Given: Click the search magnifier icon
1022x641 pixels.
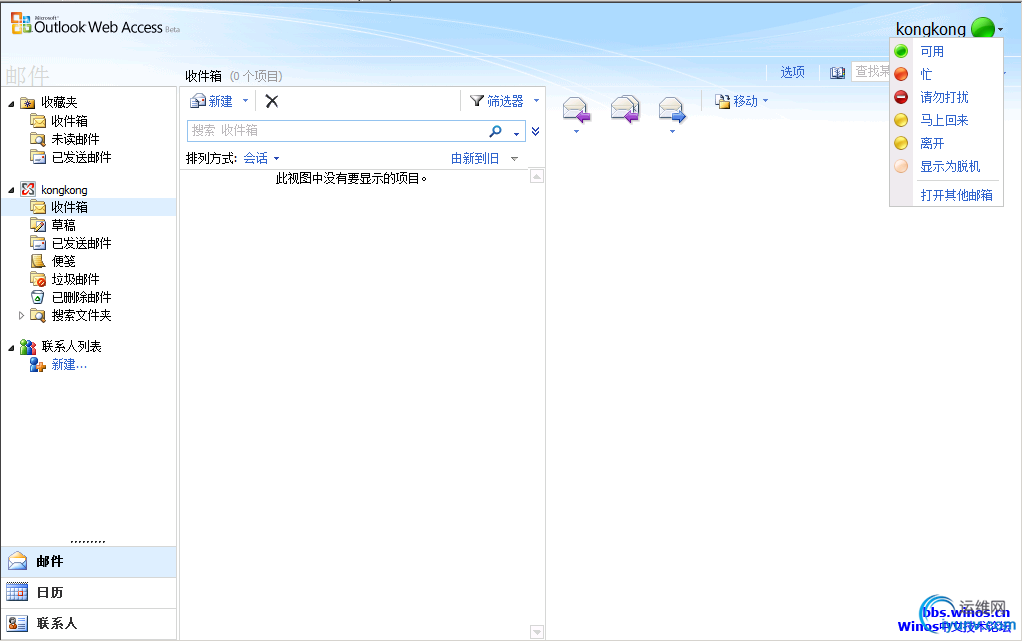Looking at the screenshot, I should click(495, 131).
